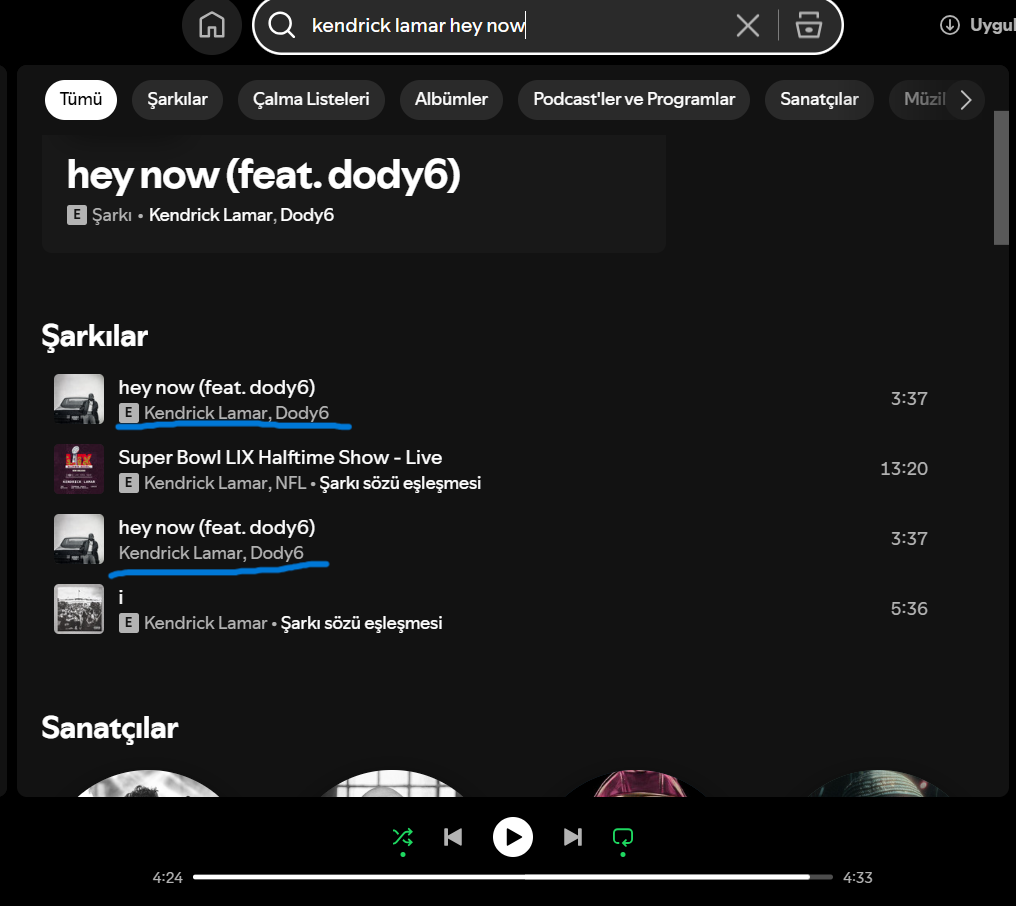Clear the search field with X
This screenshot has width=1016, height=906.
click(748, 25)
